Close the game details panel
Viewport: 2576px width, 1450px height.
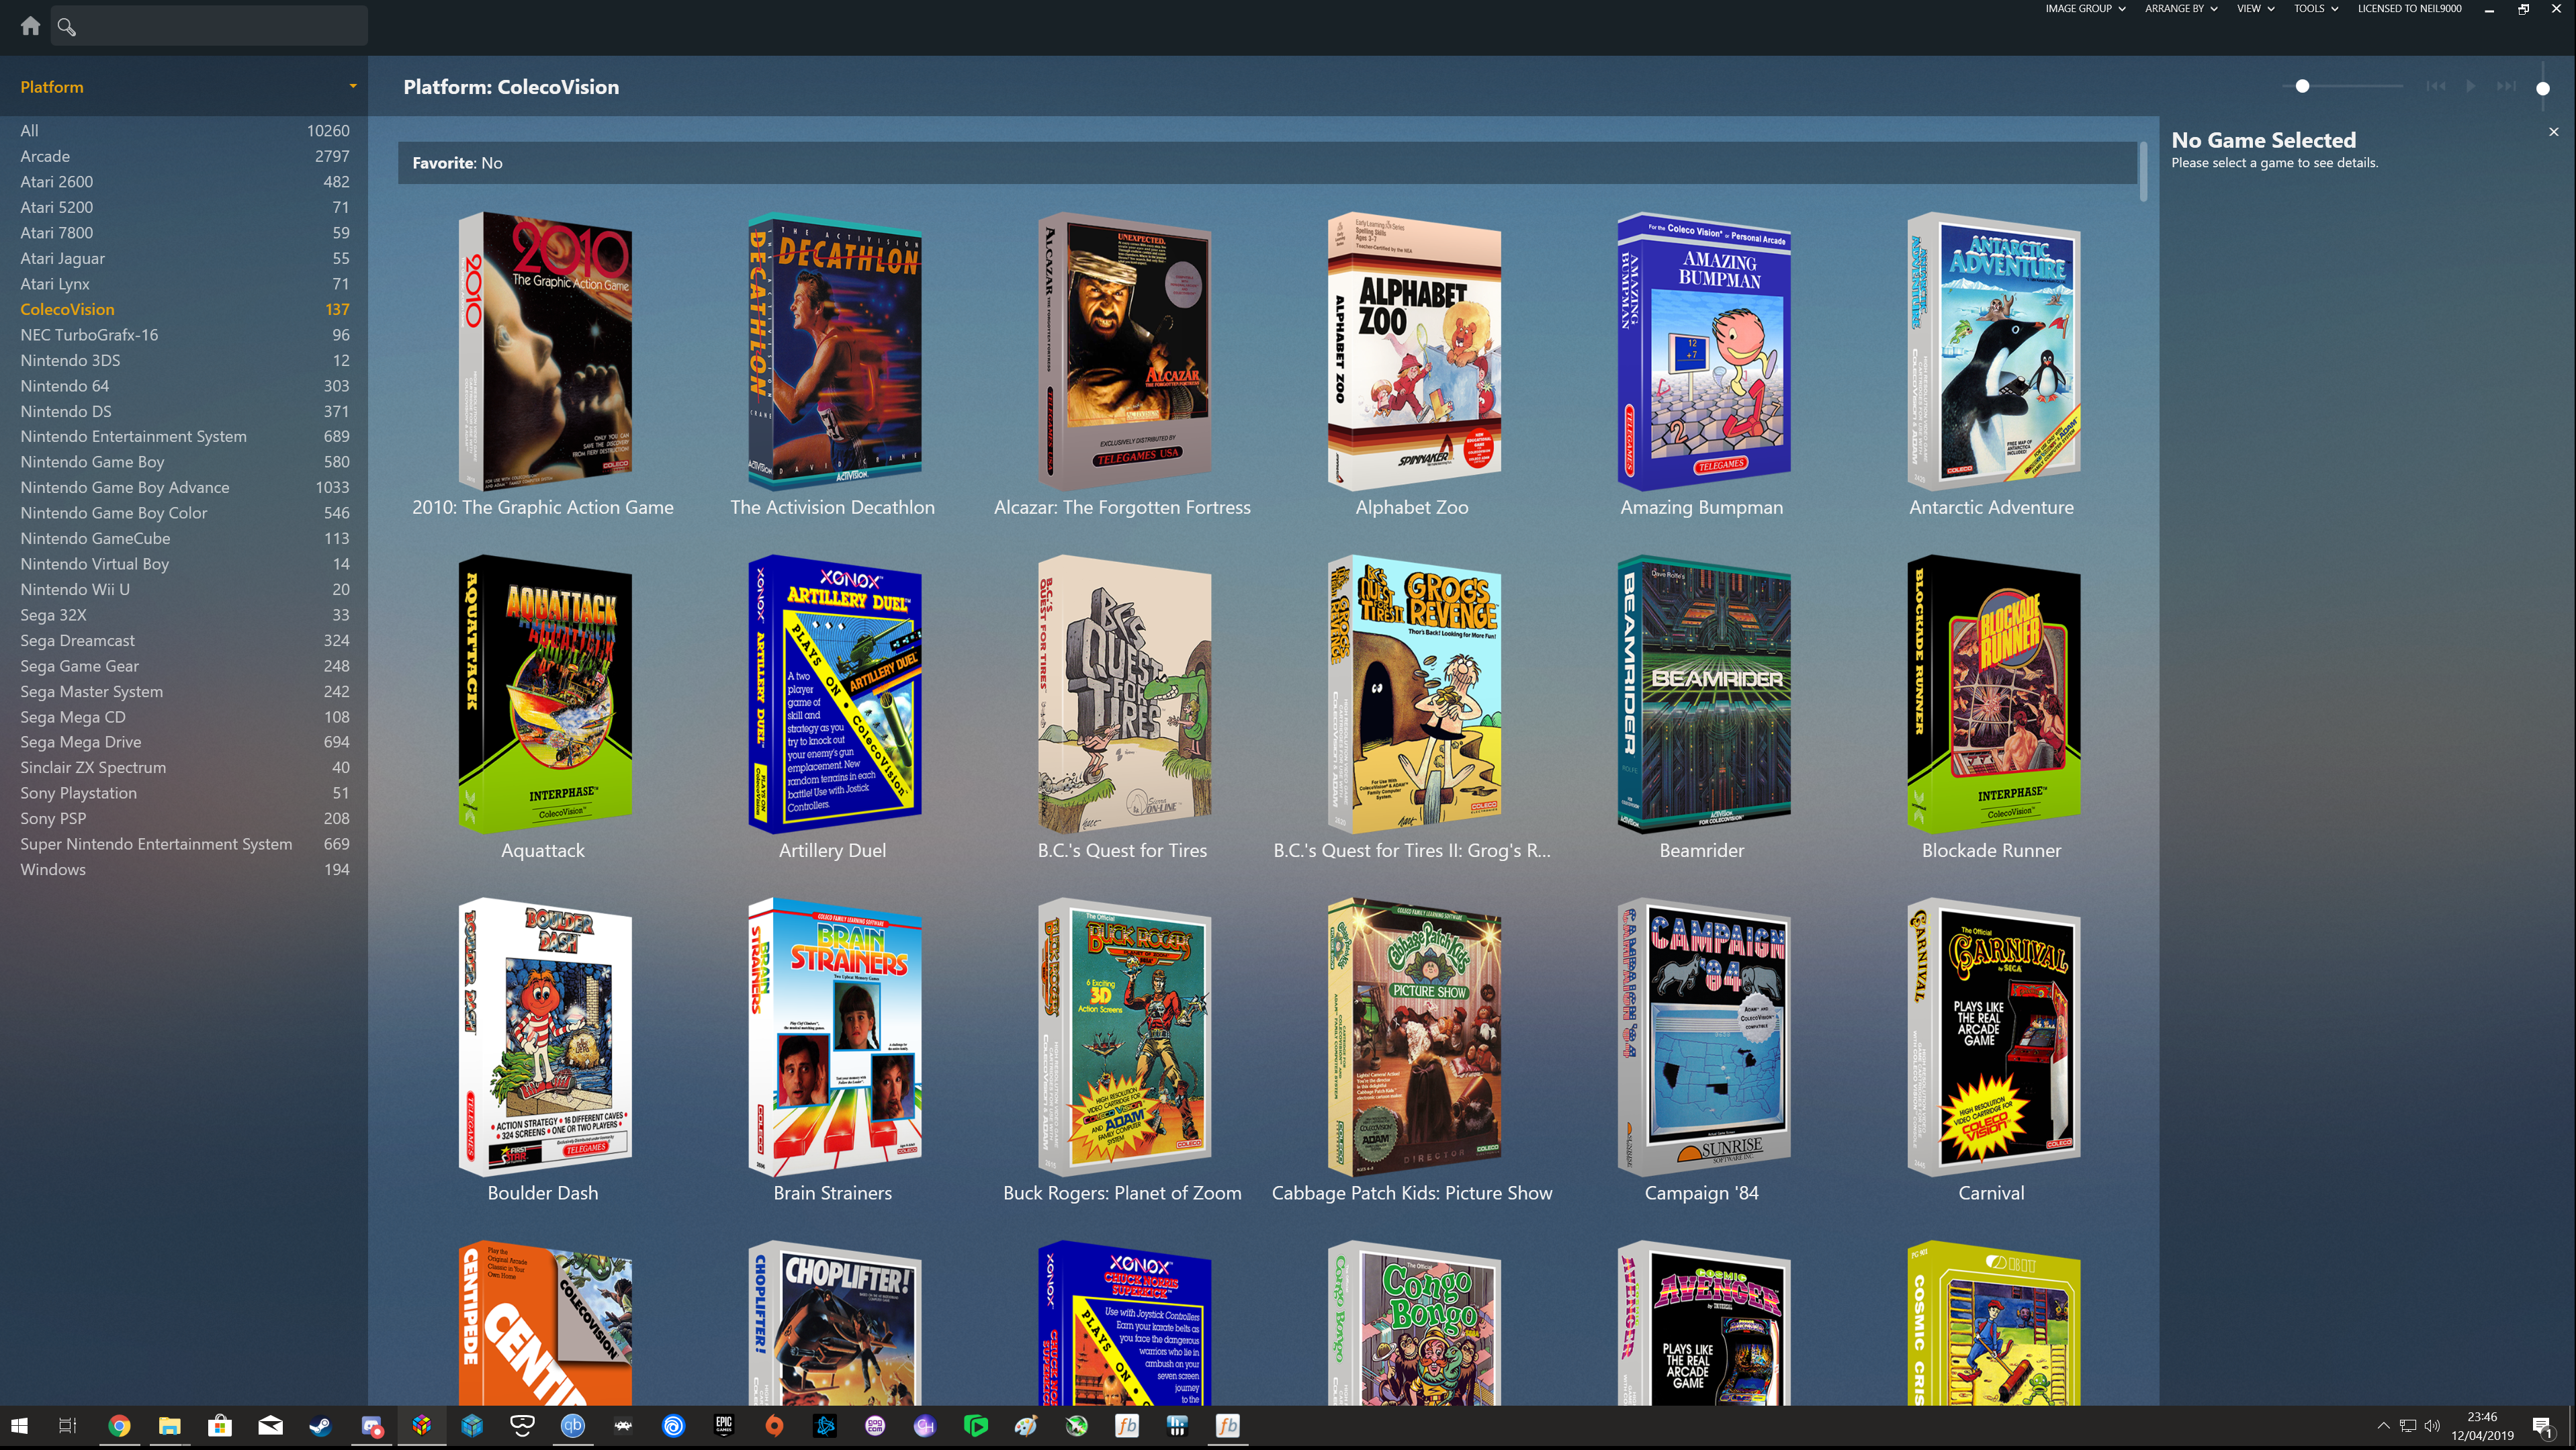pyautogui.click(x=2553, y=132)
